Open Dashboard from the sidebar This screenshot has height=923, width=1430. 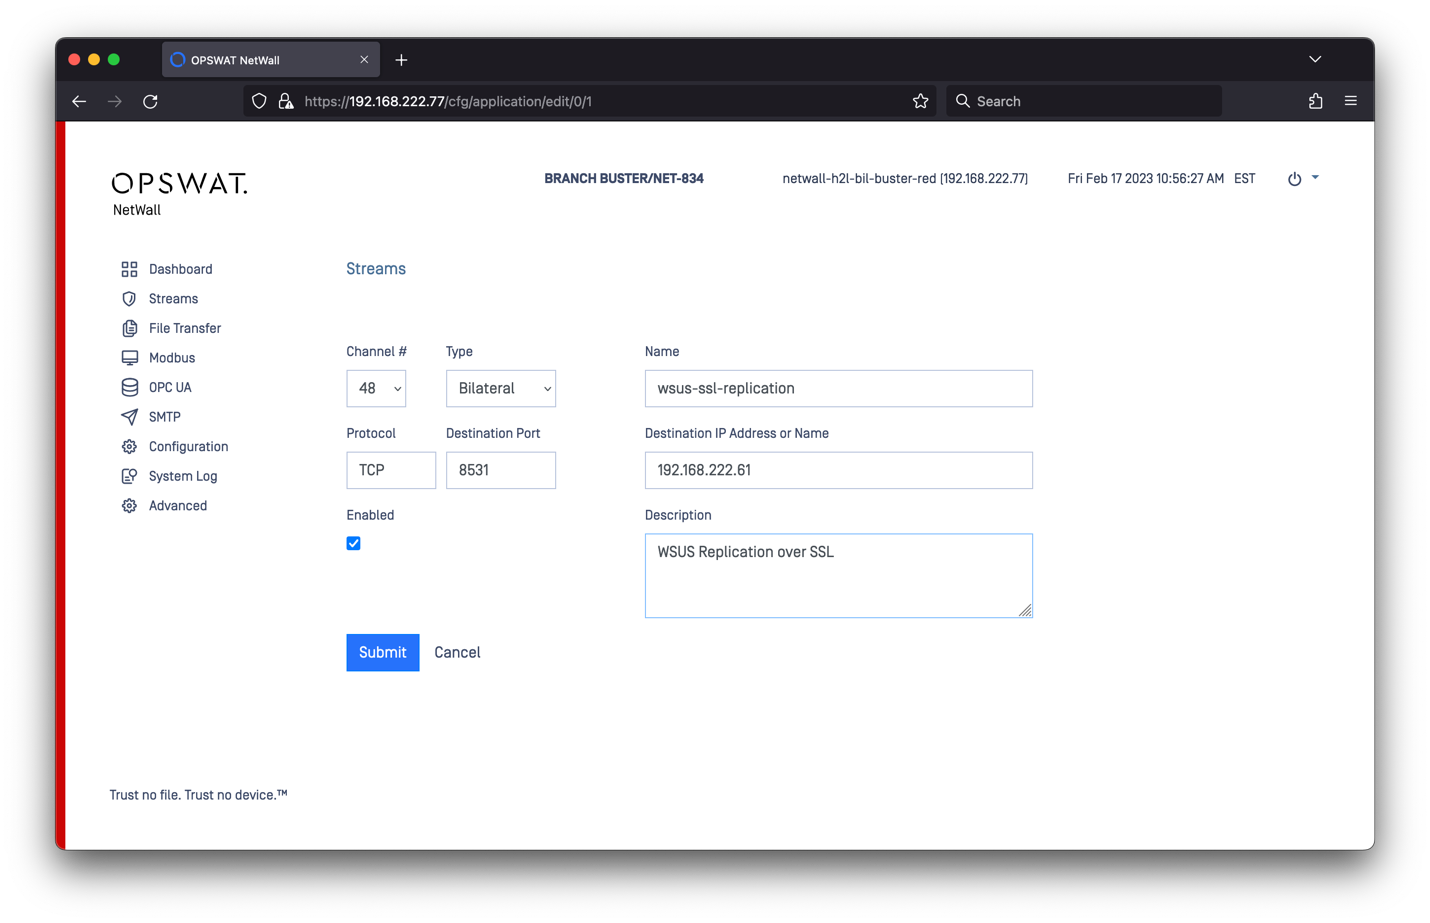click(x=180, y=269)
